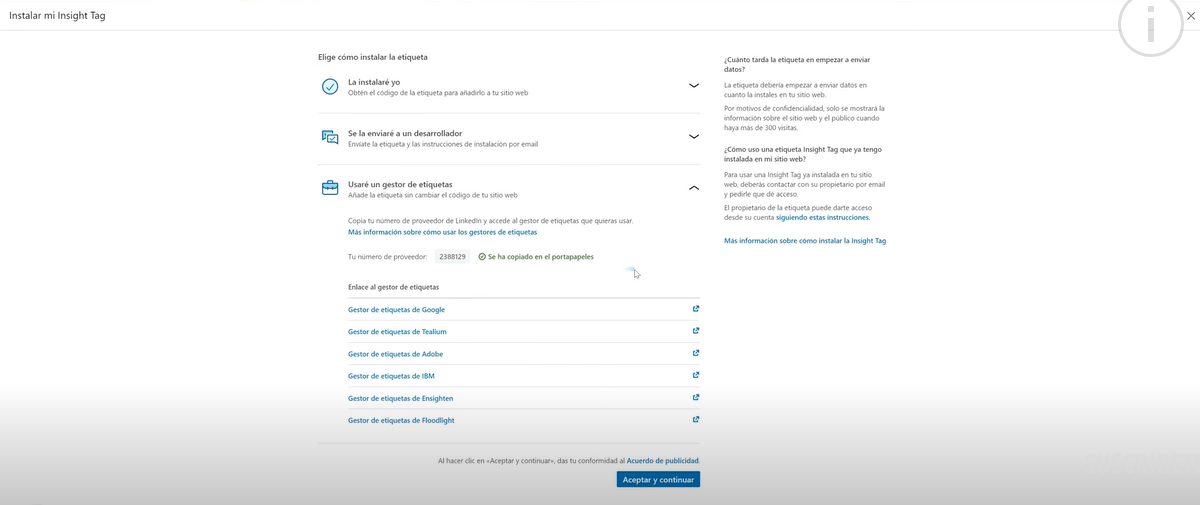Open the Gestor de etiquetas de Adobe link

(x=395, y=354)
